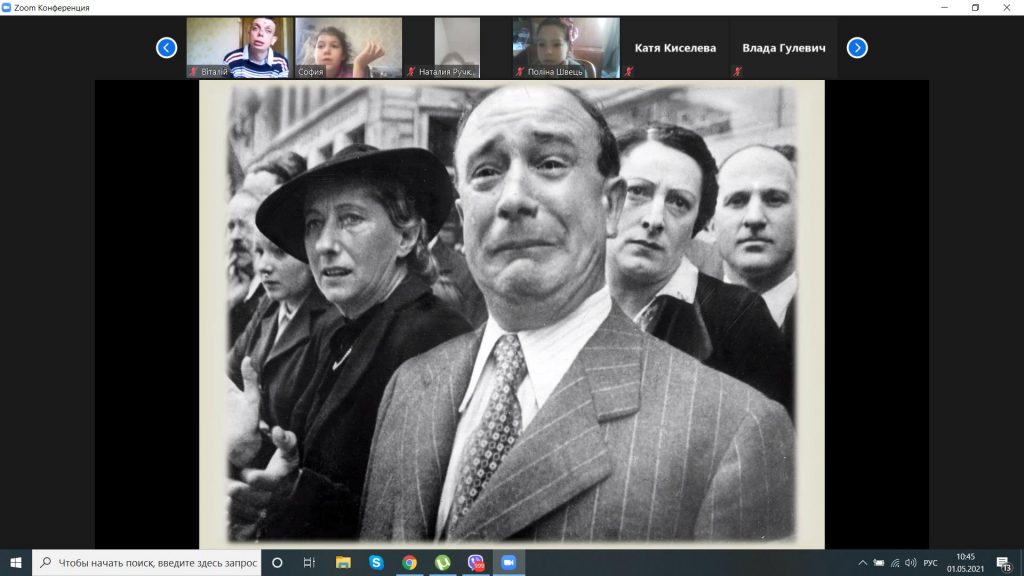Click muted microphone icon on Влада Гулевич tile
This screenshot has width=1024, height=576.
737,72
